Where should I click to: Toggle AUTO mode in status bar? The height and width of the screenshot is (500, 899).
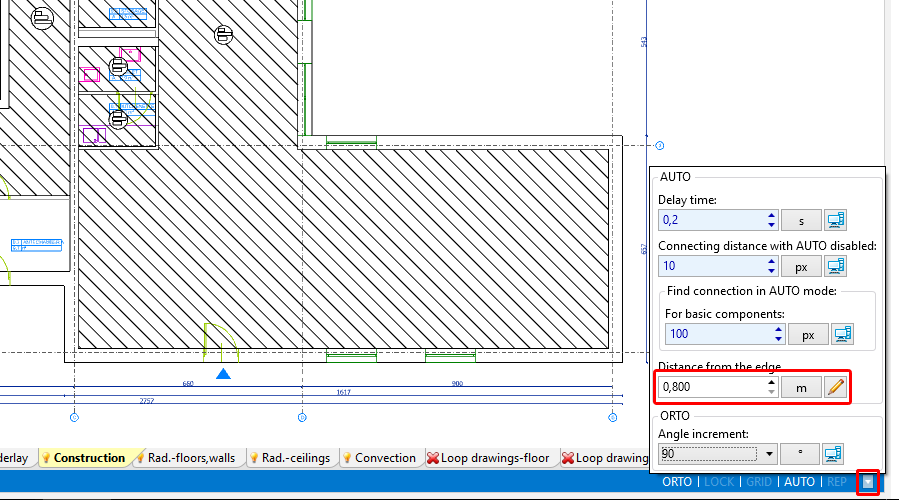click(798, 482)
